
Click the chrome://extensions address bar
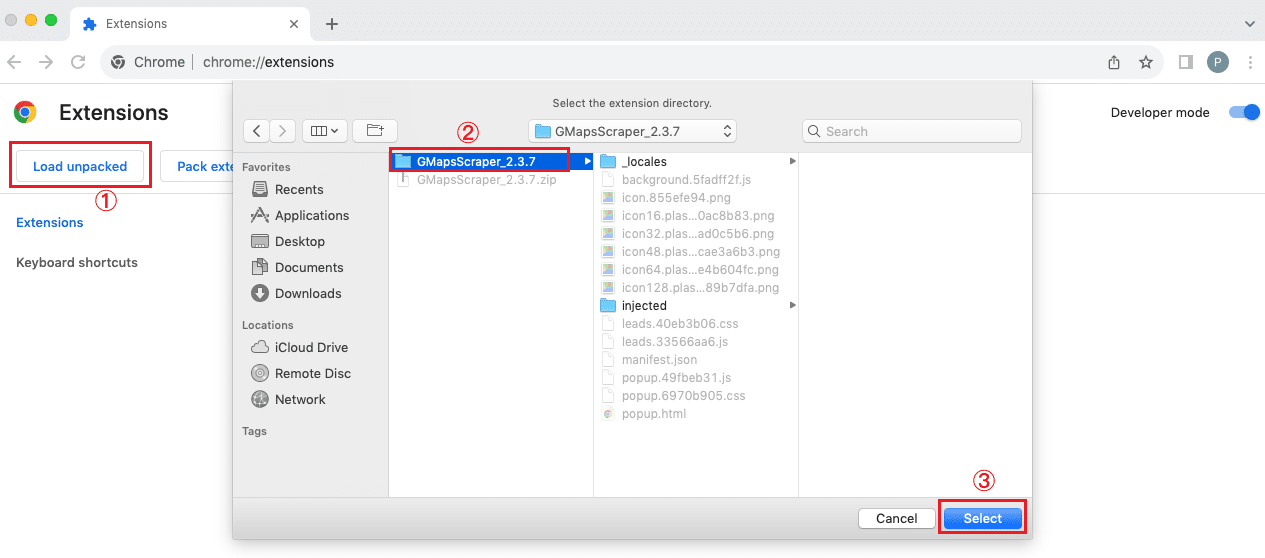coord(632,62)
